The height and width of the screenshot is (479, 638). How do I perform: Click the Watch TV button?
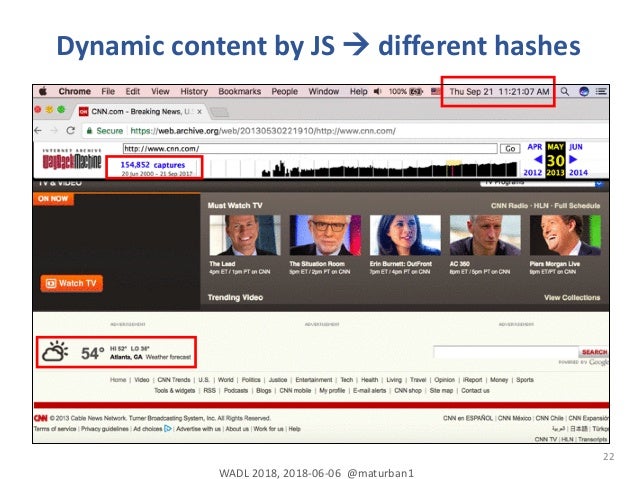[72, 283]
